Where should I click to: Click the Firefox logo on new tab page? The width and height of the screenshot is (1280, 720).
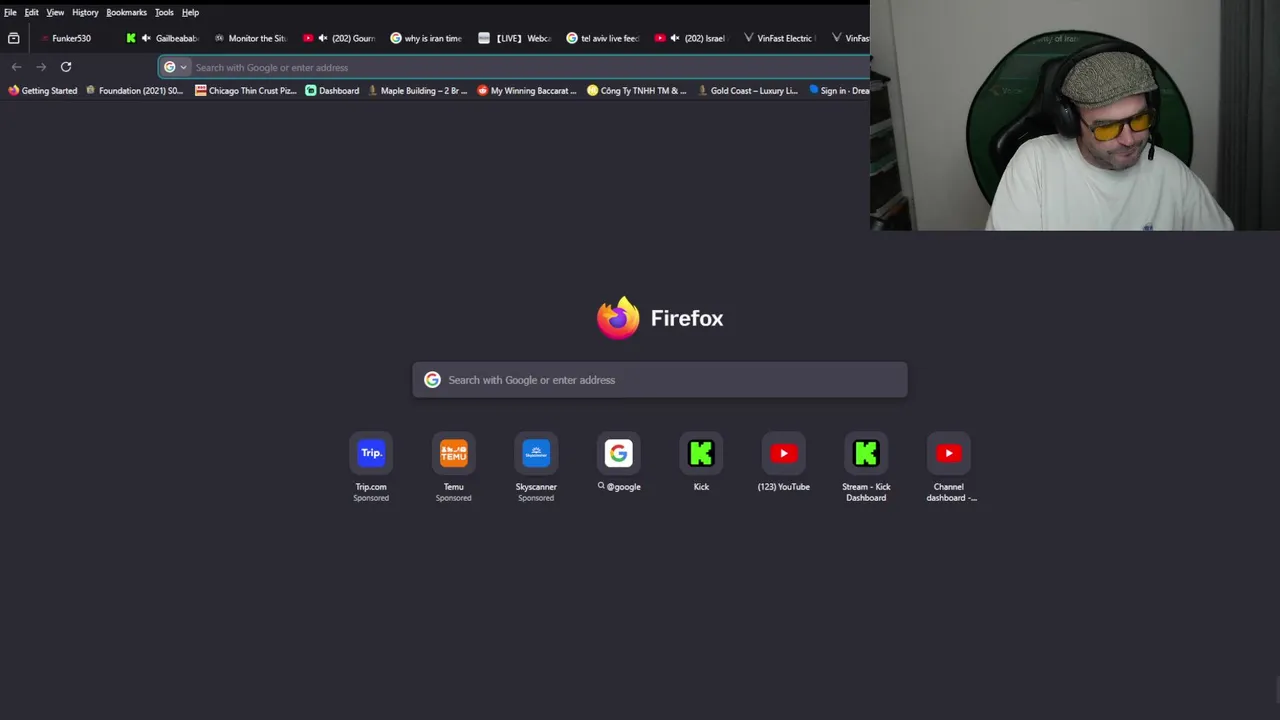(618, 318)
